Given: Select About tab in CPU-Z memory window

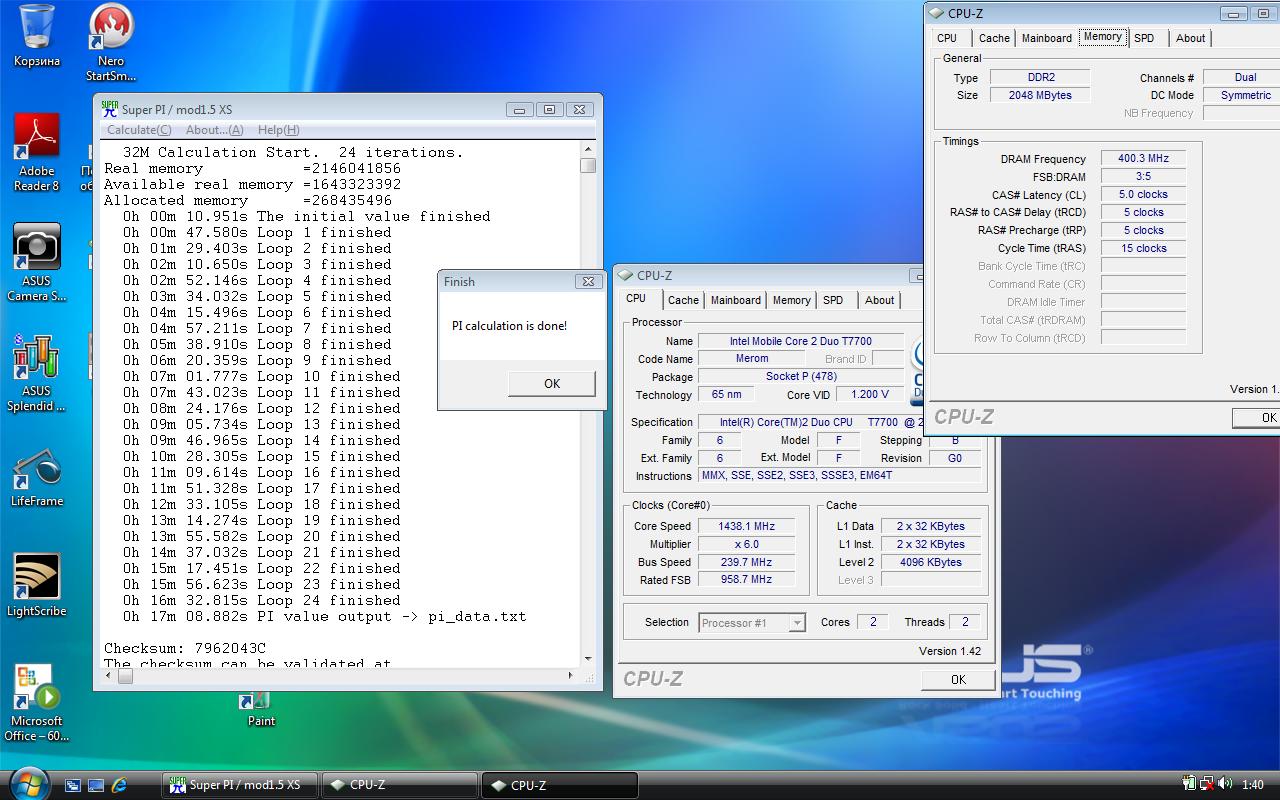Looking at the screenshot, I should 1190,38.
